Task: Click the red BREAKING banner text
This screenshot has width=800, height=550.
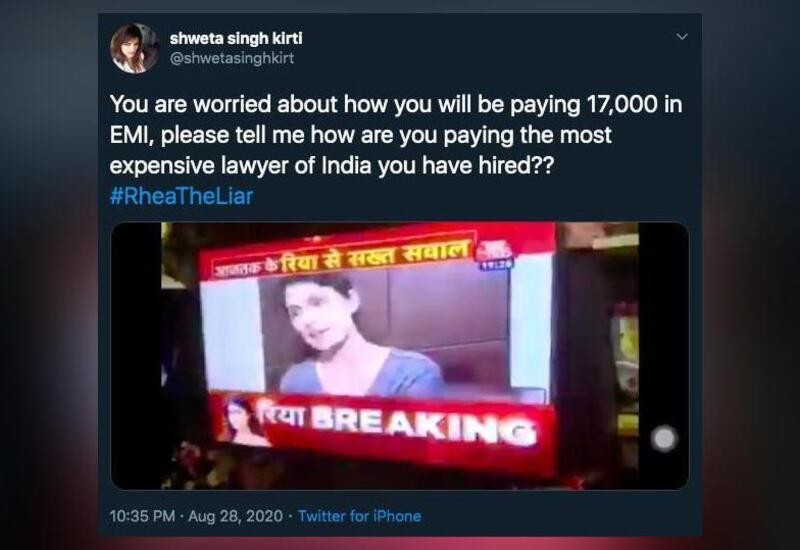Action: tap(423, 424)
